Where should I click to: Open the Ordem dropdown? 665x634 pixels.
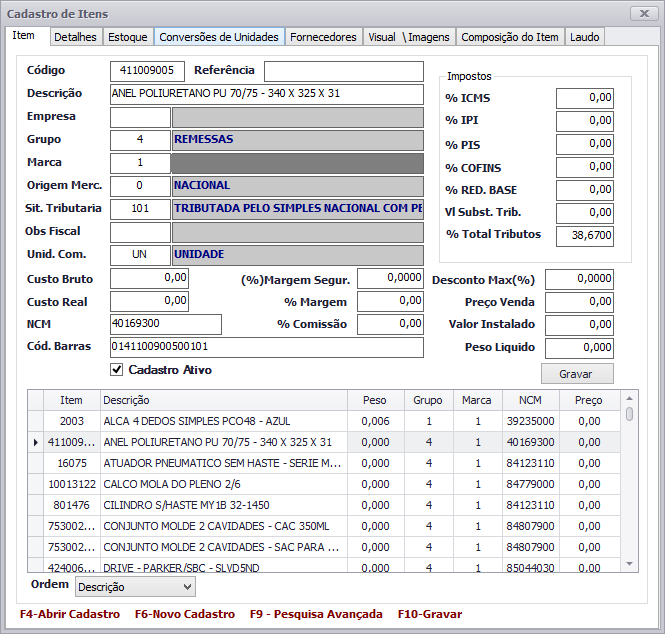[135, 587]
